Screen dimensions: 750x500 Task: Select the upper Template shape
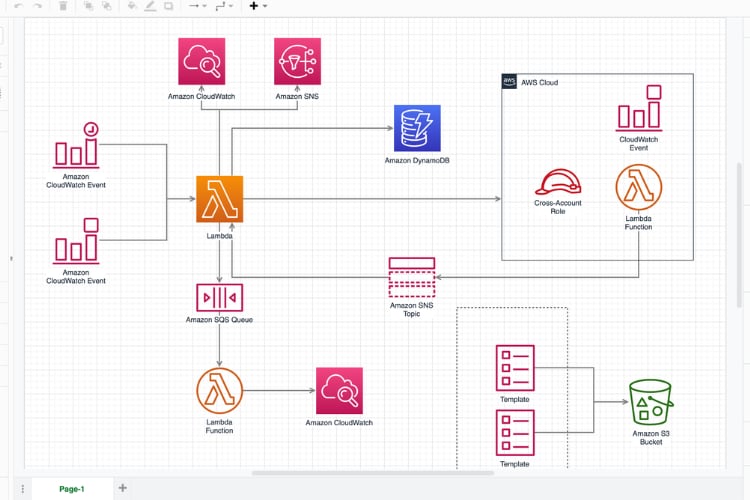click(x=515, y=368)
